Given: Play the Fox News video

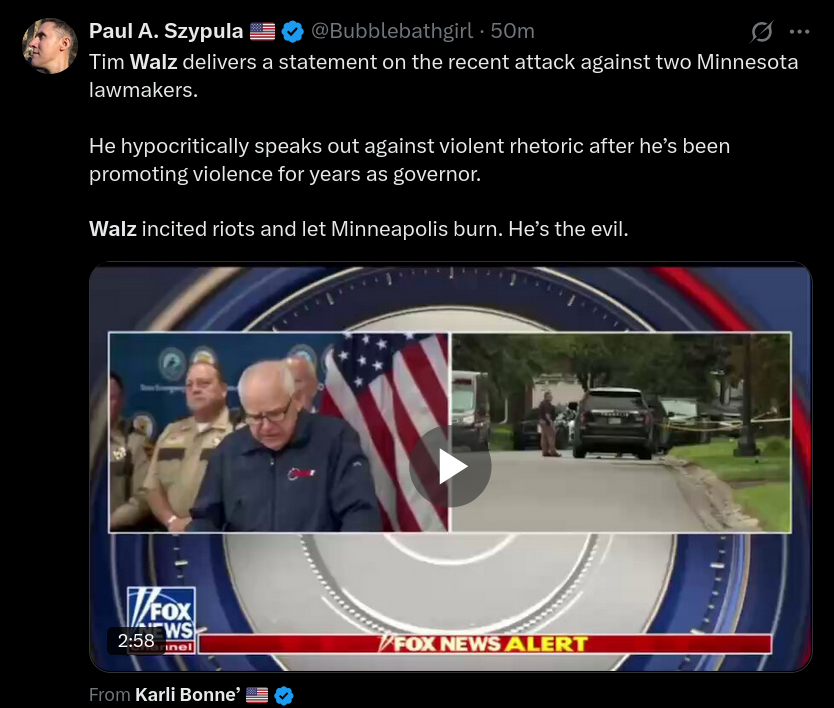Looking at the screenshot, I should tap(450, 467).
